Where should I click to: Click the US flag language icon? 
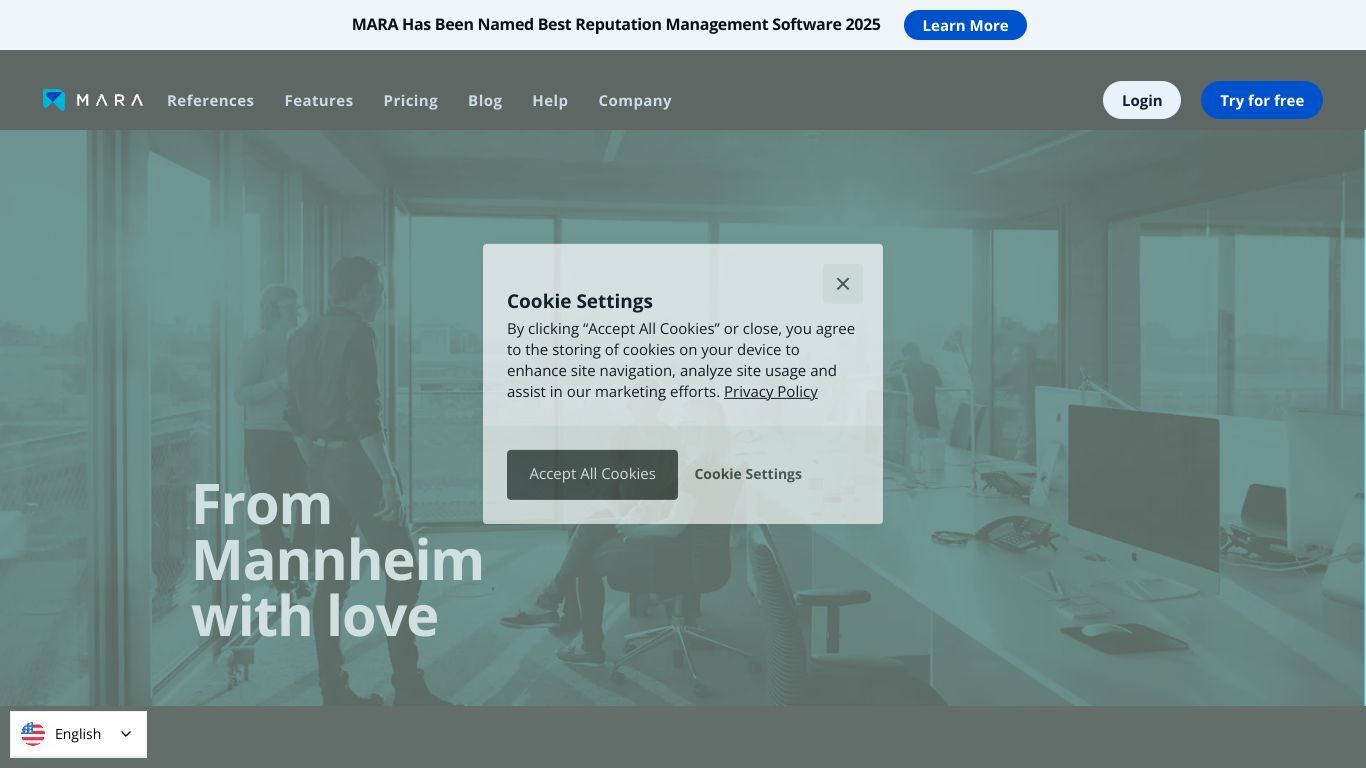coord(33,734)
